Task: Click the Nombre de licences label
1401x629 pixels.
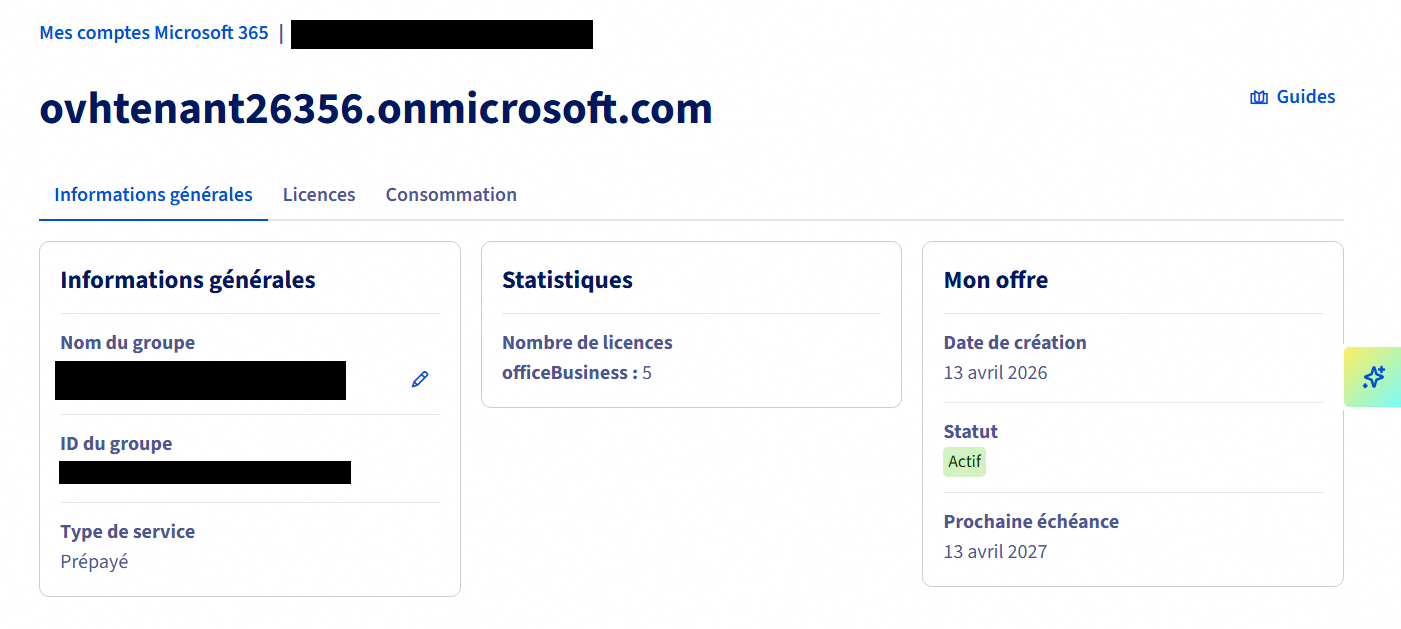Action: pos(587,343)
